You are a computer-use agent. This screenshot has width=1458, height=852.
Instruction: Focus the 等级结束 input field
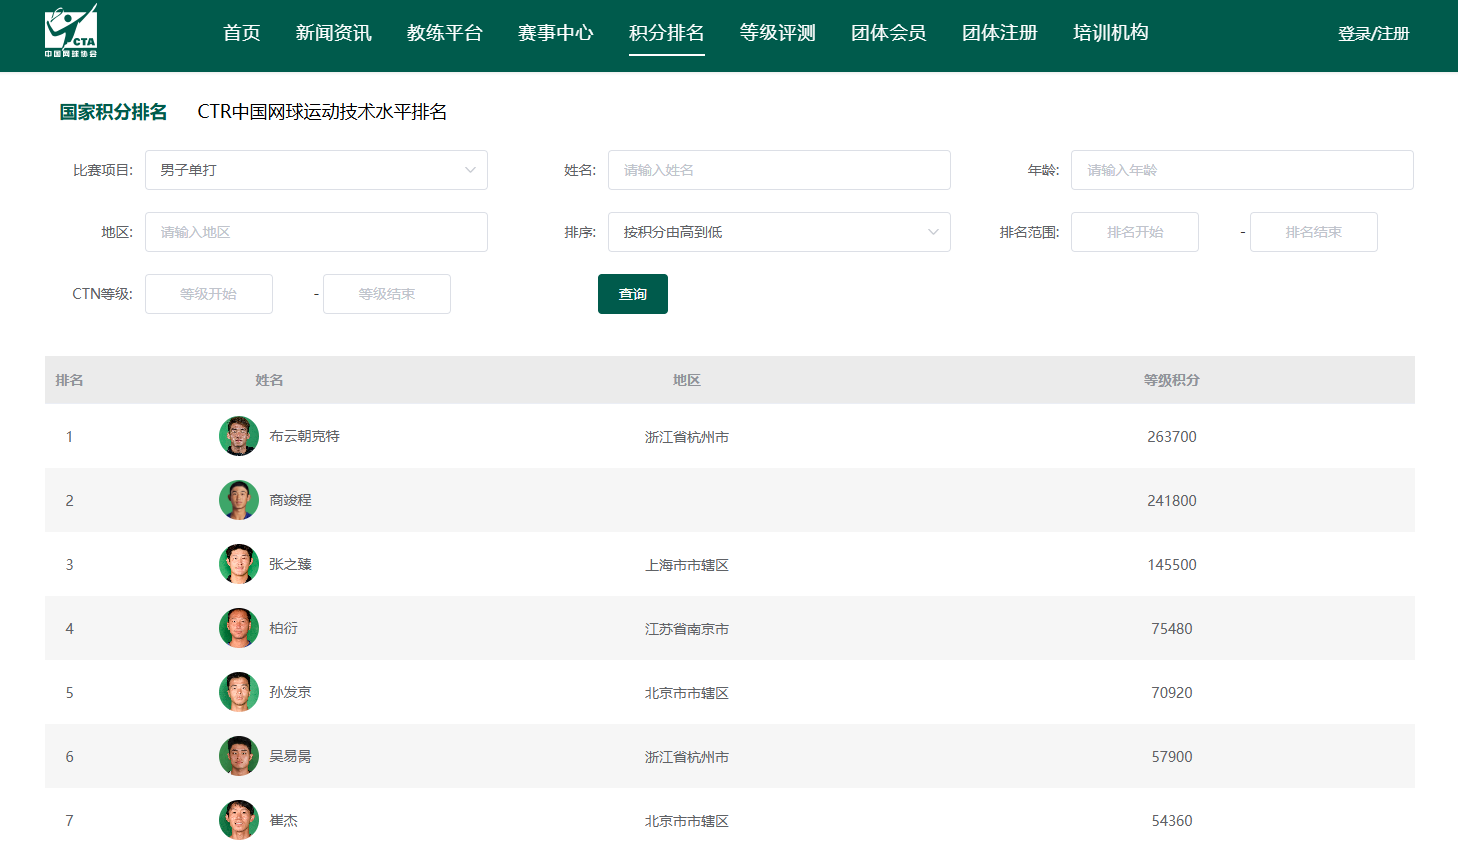387,294
